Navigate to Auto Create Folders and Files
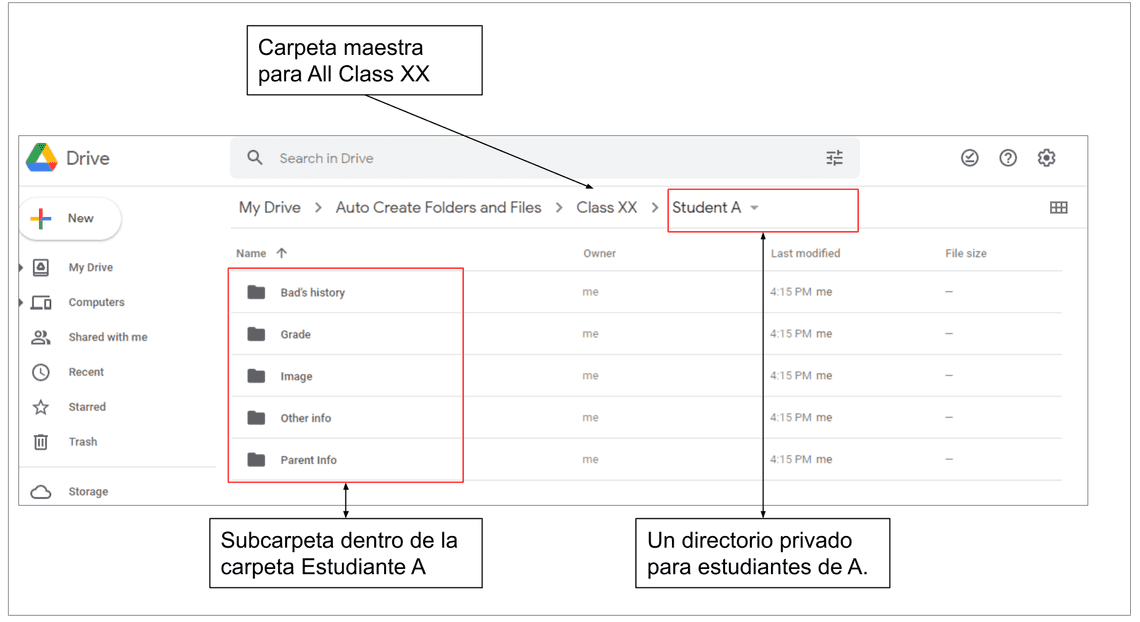Screen dimensions: 1140x622 [438, 208]
